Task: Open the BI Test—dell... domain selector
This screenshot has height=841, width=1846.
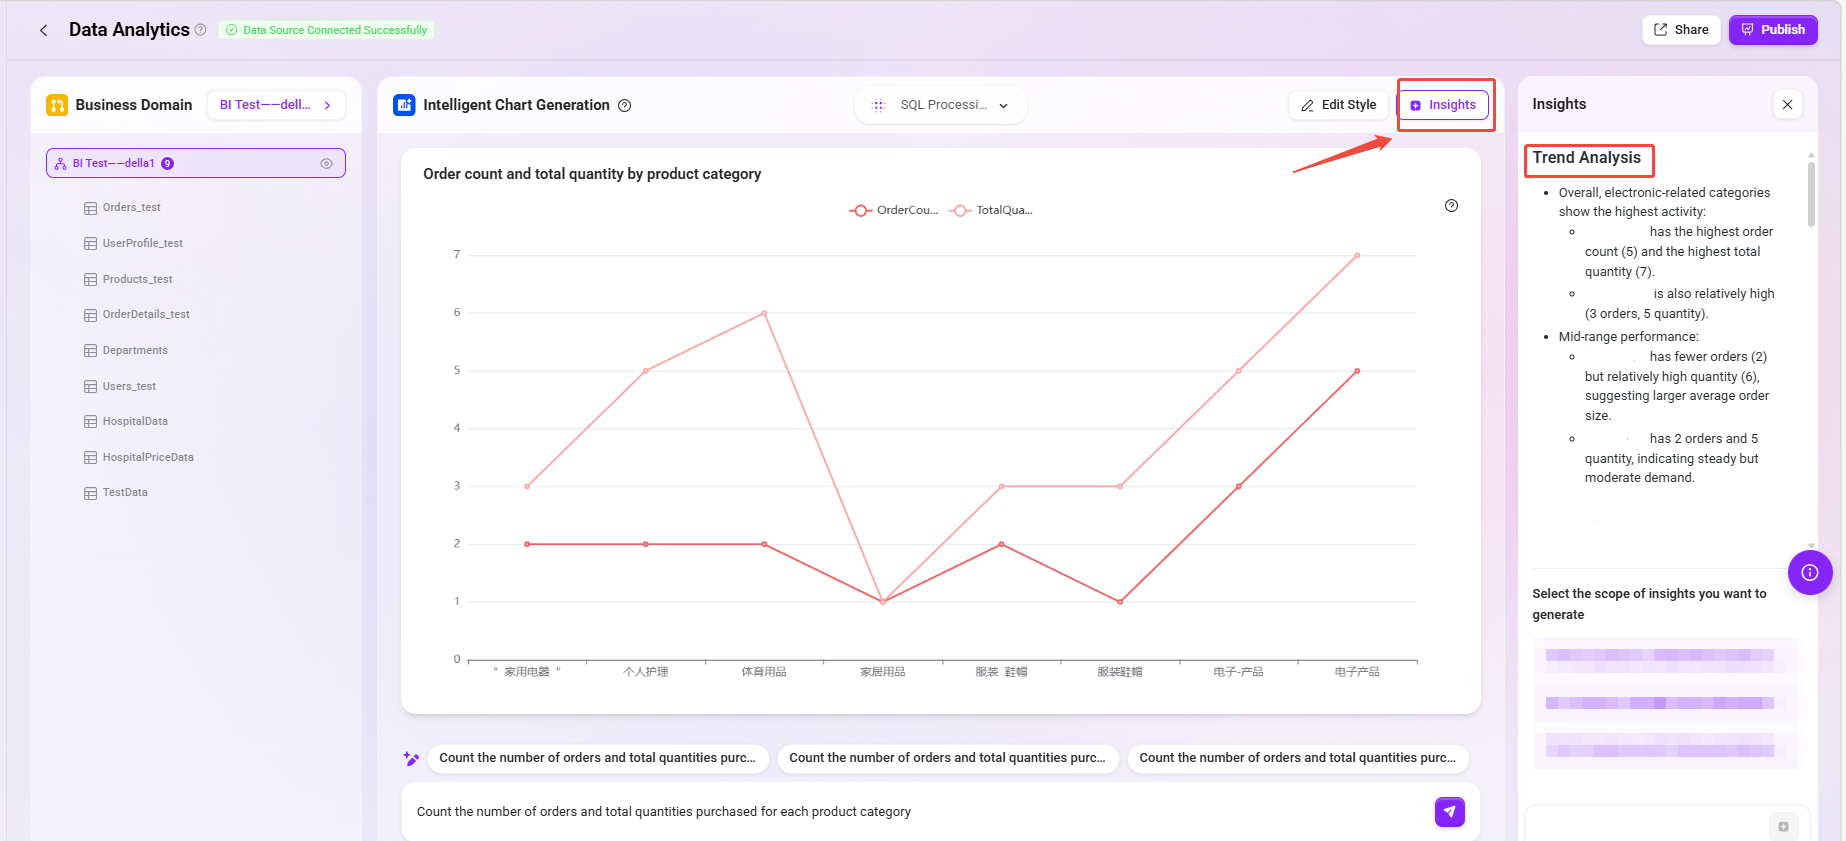Action: coord(276,105)
